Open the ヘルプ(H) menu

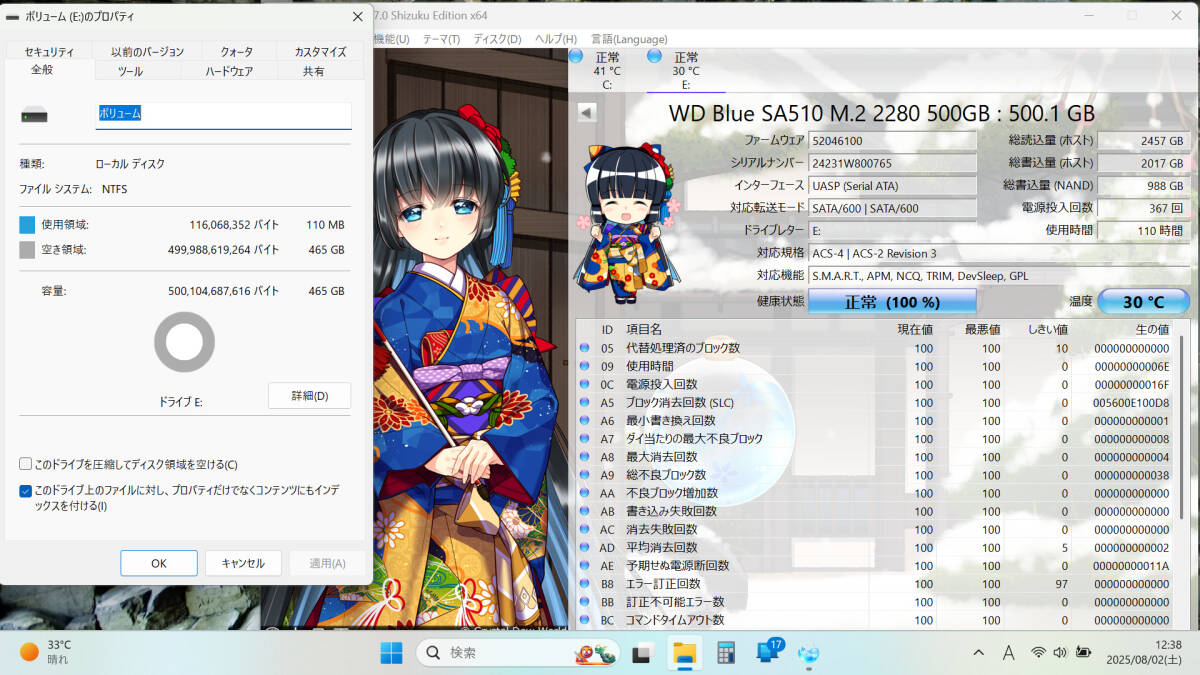tap(555, 39)
